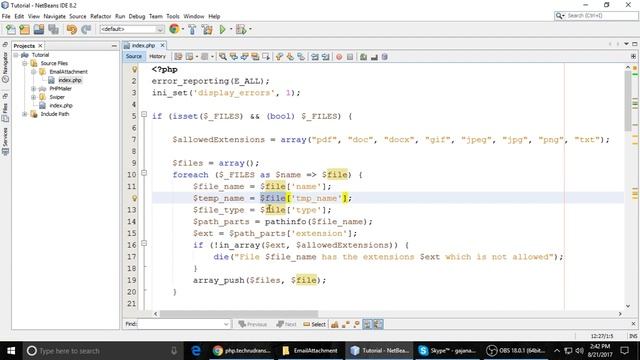Viewport: 640px width, 360px height.
Task: Click the Previous button in find bar
Action: 252,324
